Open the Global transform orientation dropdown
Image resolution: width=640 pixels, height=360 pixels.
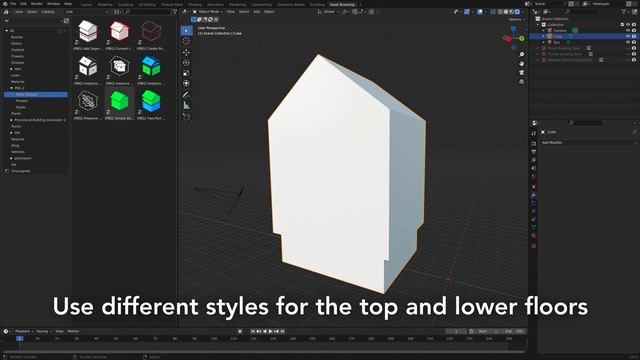tap(329, 12)
